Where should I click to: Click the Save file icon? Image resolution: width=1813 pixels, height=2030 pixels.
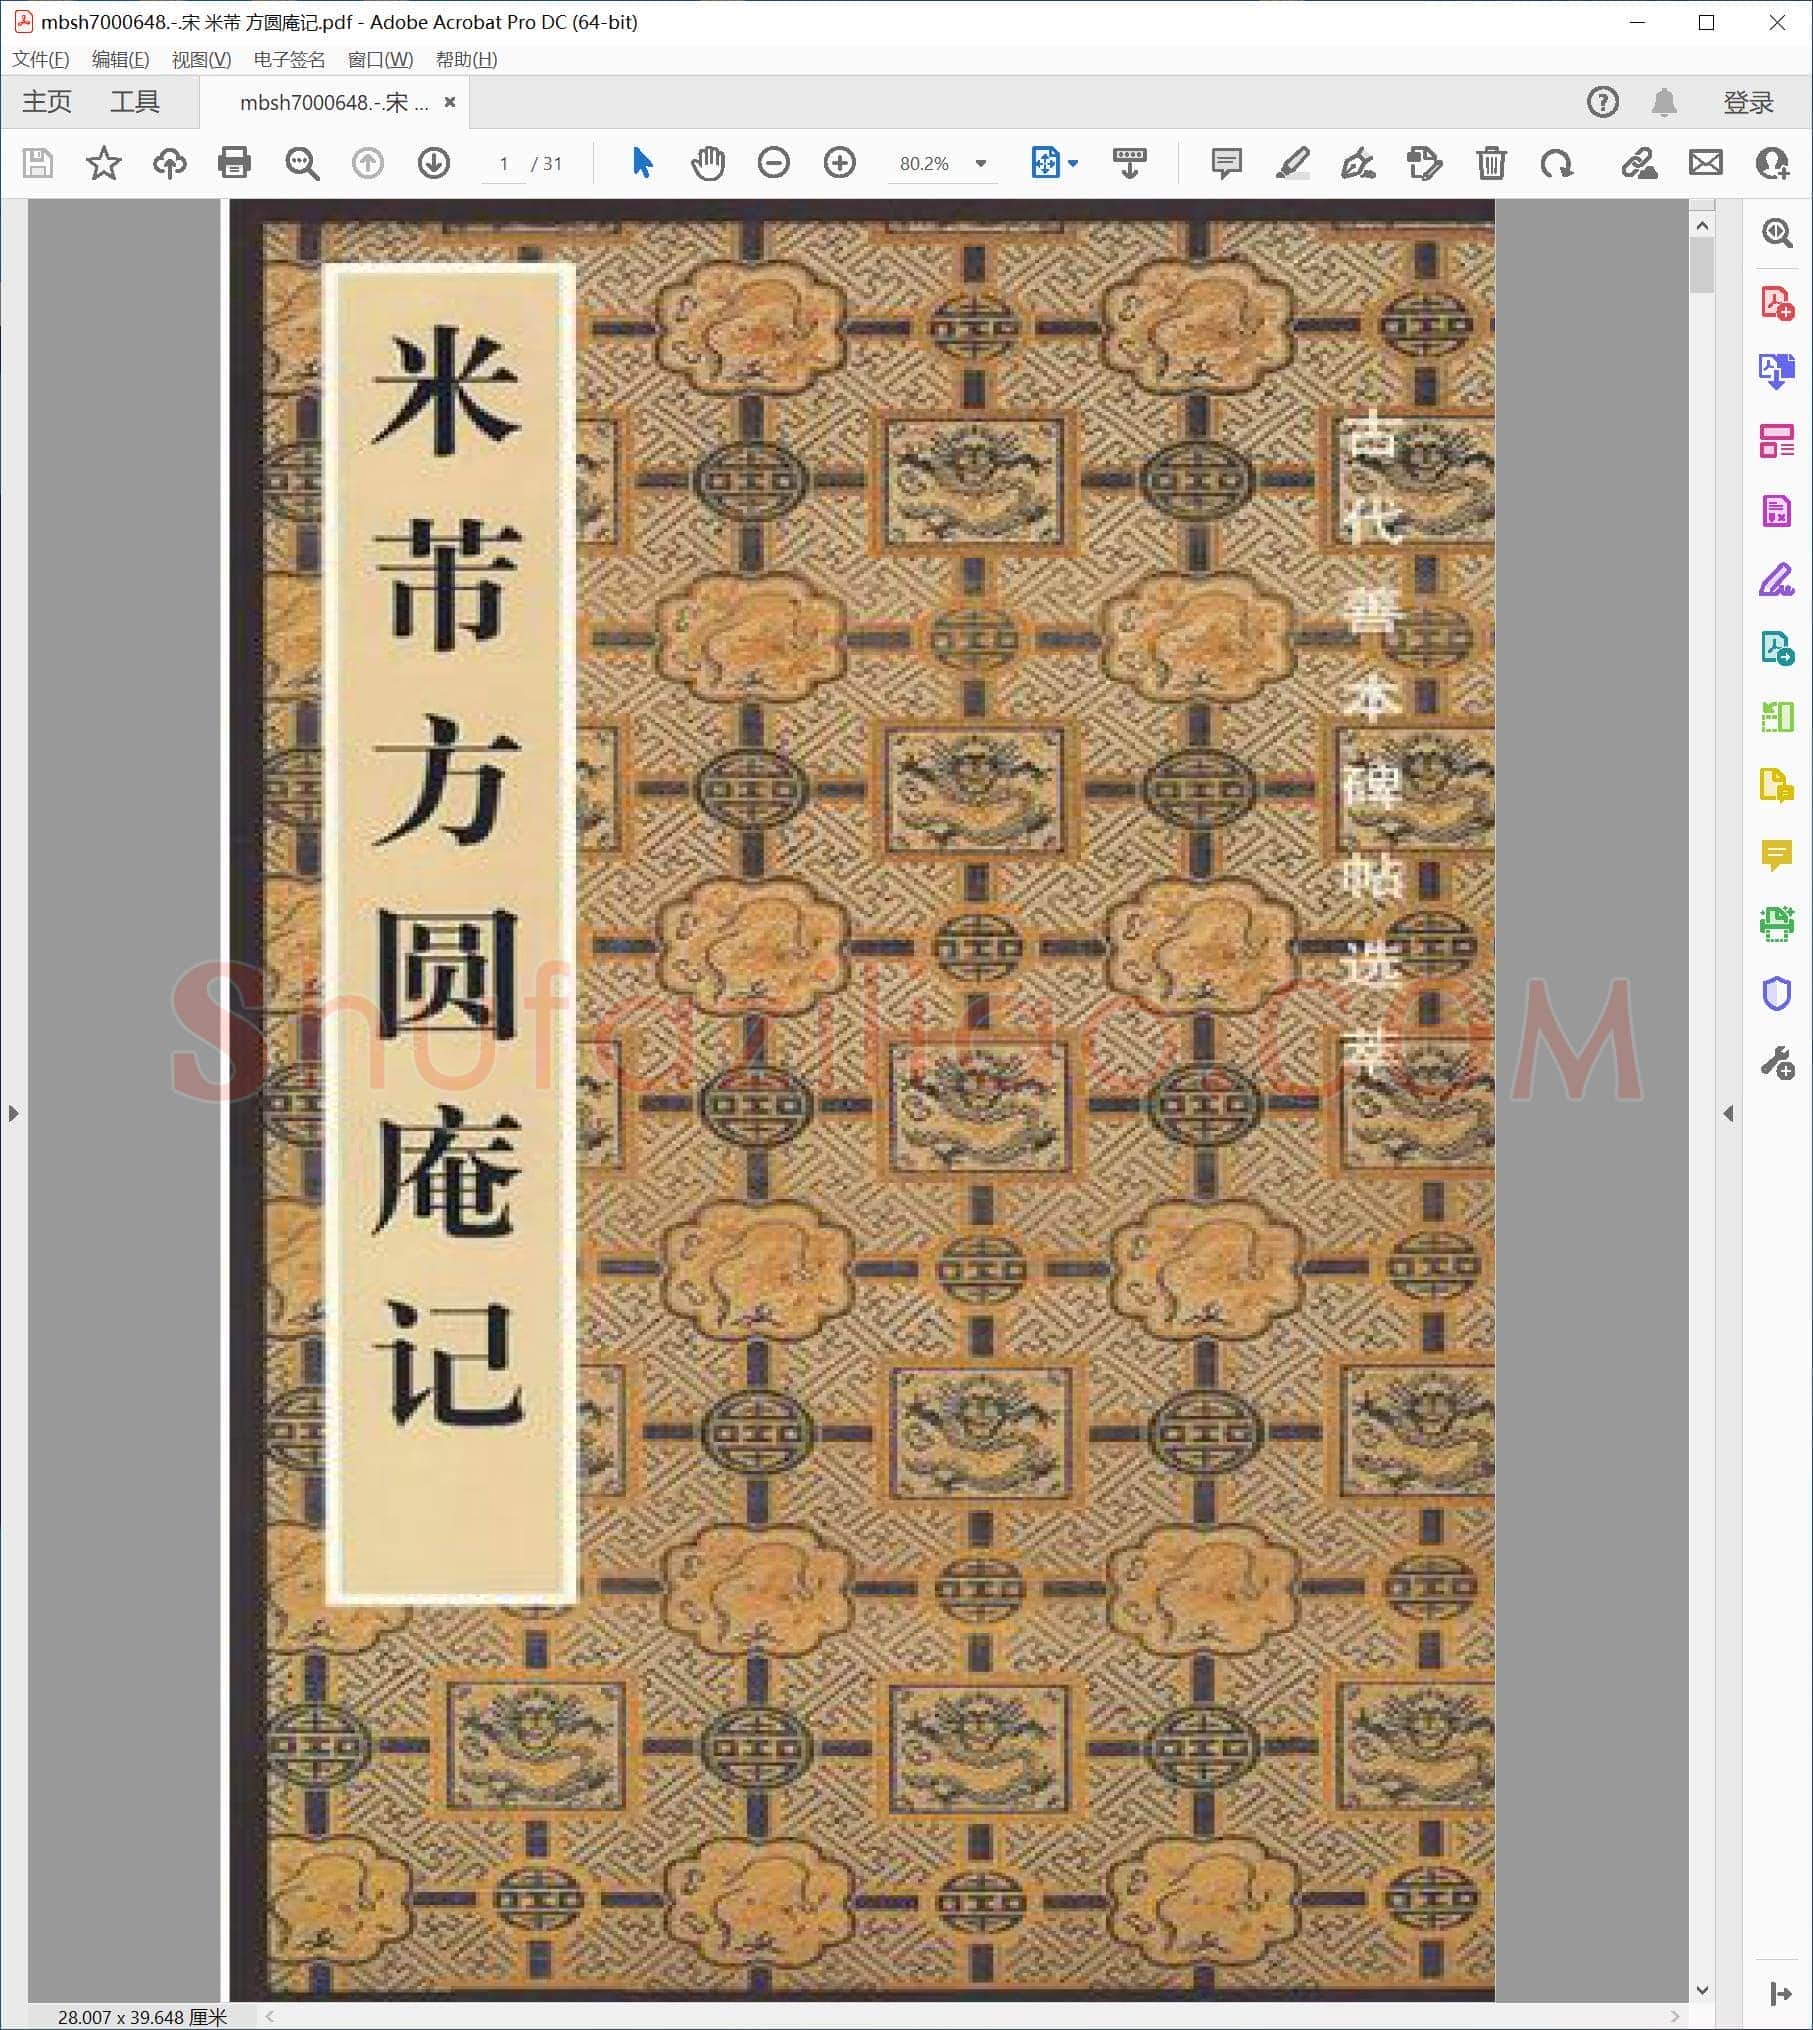coord(38,163)
